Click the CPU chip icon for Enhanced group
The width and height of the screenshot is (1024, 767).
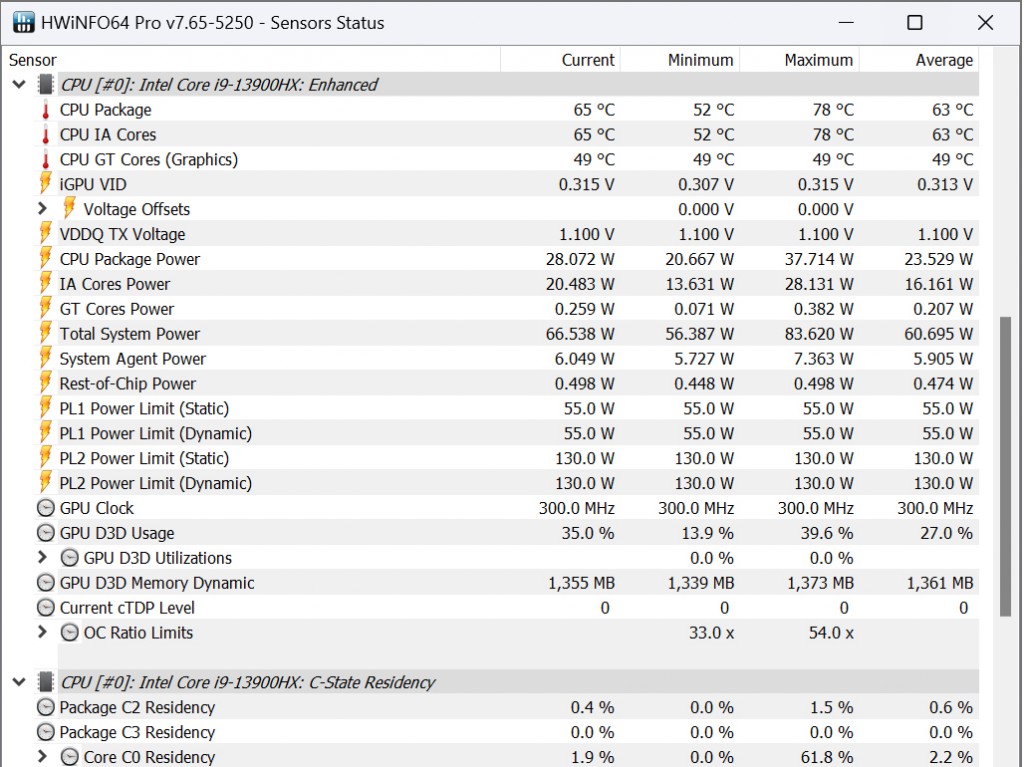[45, 85]
